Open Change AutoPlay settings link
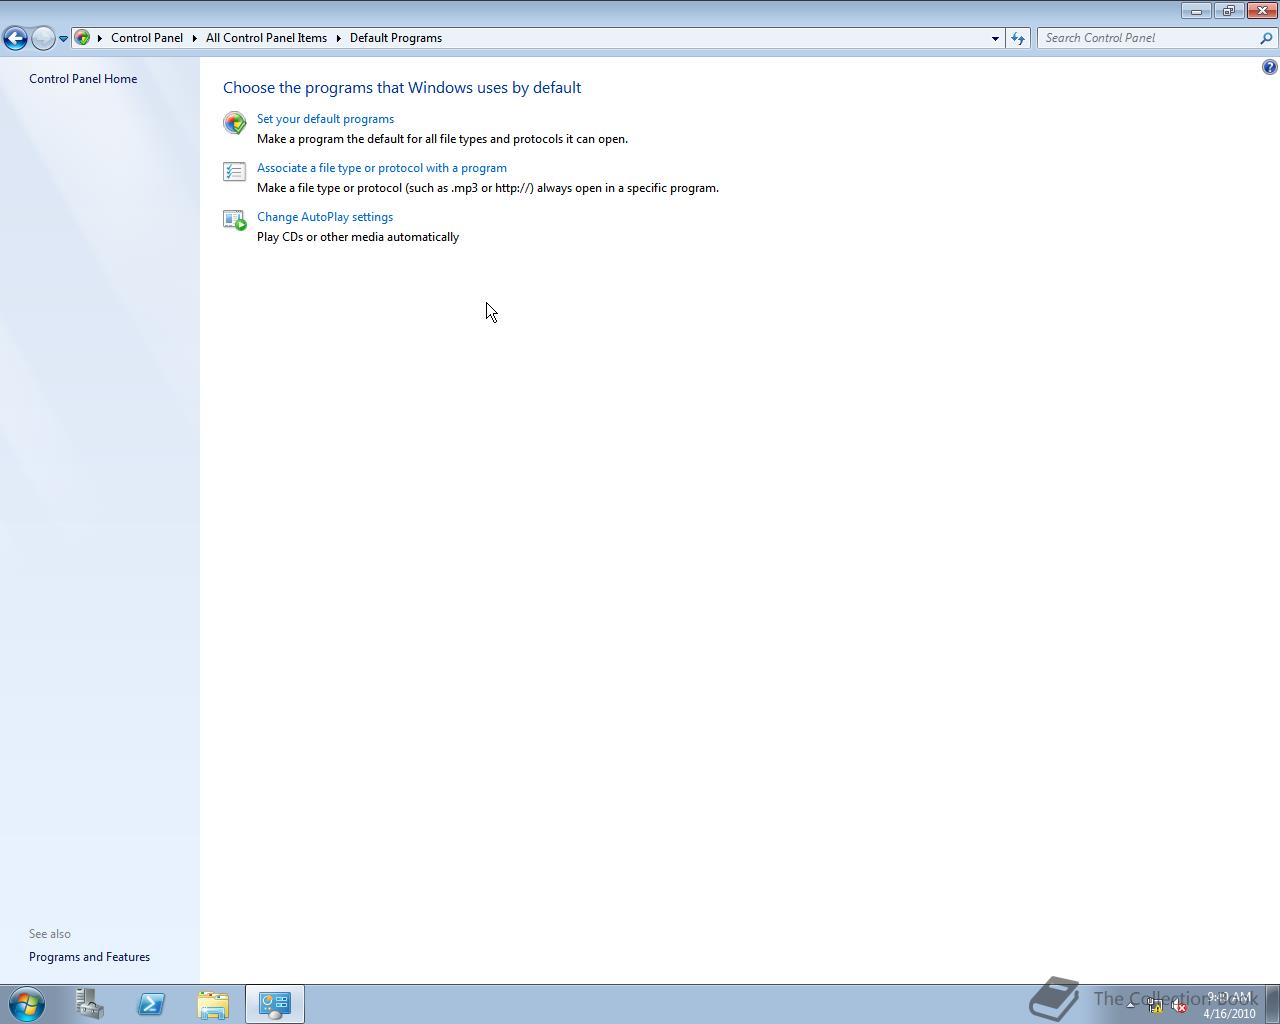The image size is (1280, 1024). coord(324,217)
